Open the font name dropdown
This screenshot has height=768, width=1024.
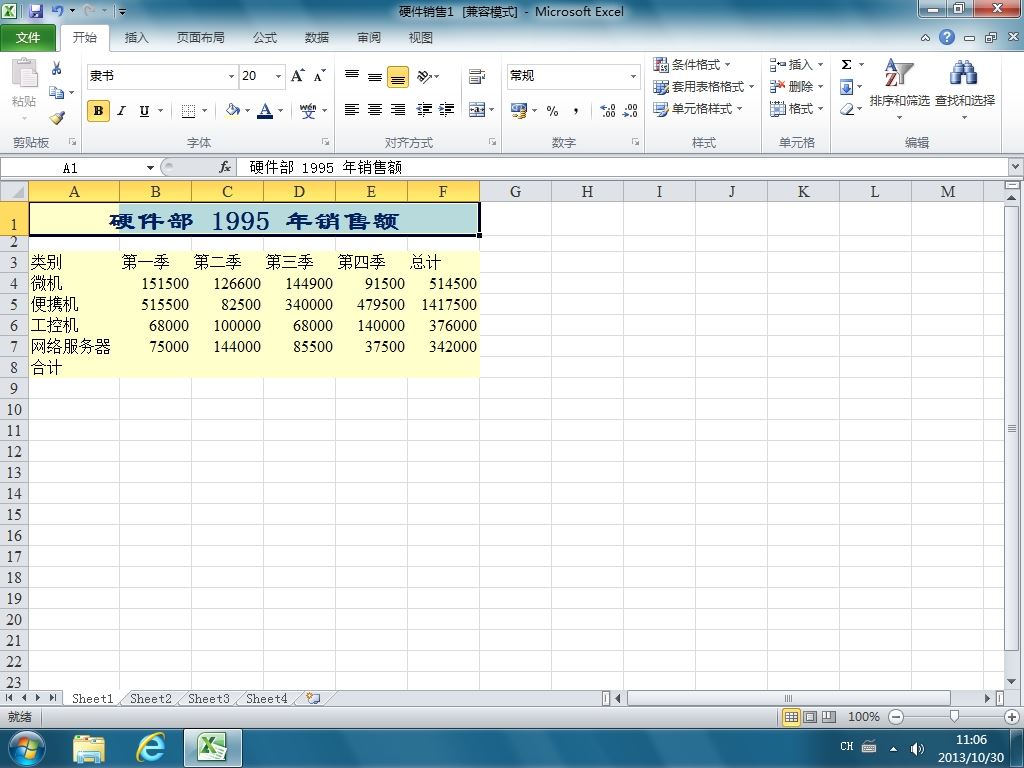click(231, 76)
